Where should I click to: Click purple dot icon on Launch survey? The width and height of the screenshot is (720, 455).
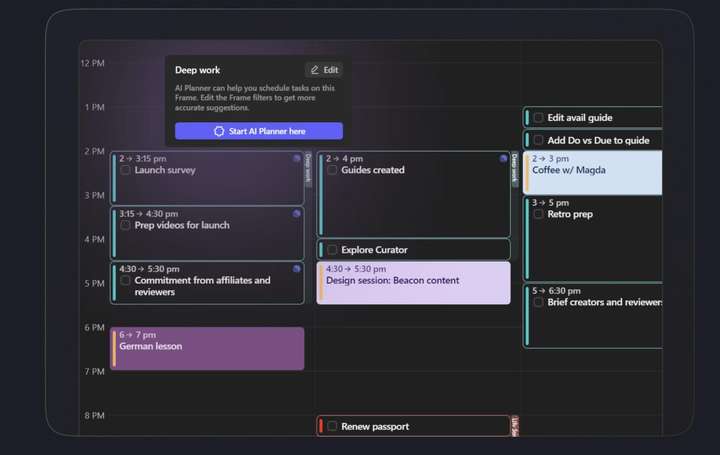coord(297,158)
